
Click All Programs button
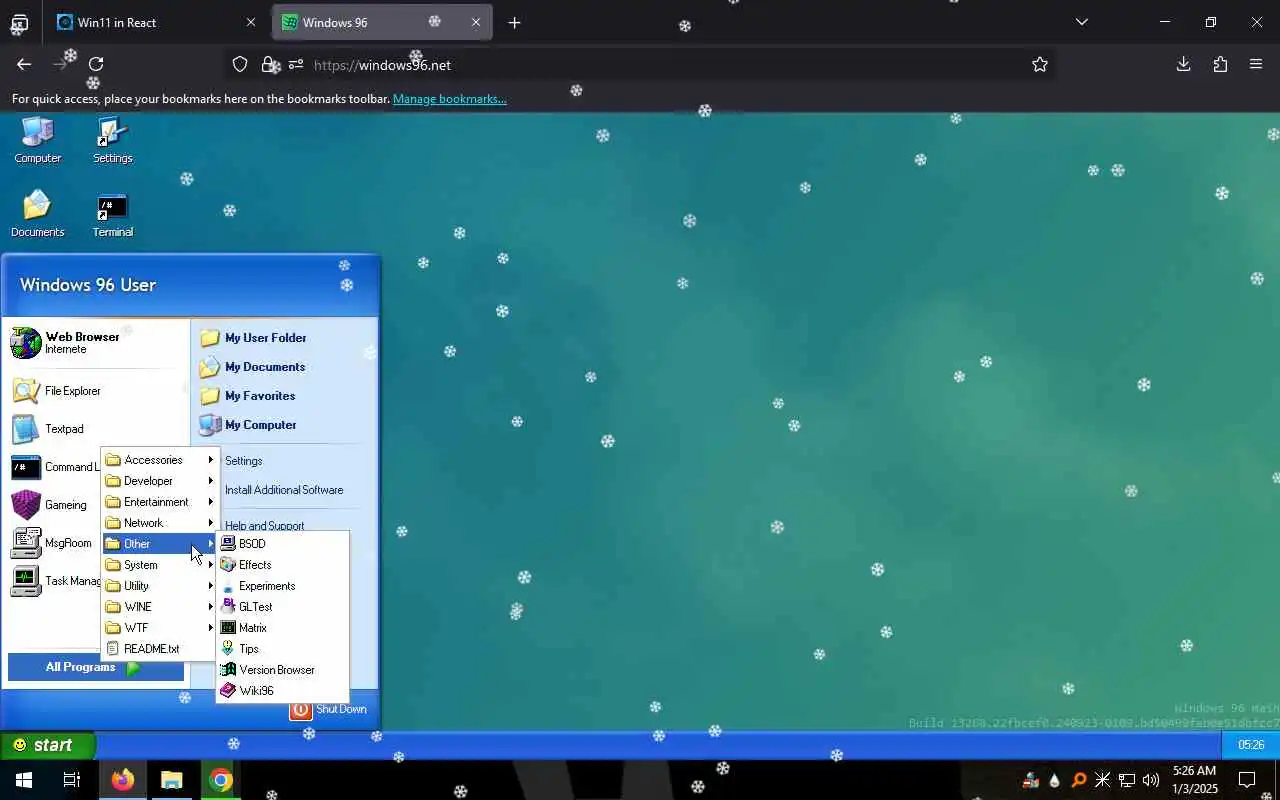point(96,667)
